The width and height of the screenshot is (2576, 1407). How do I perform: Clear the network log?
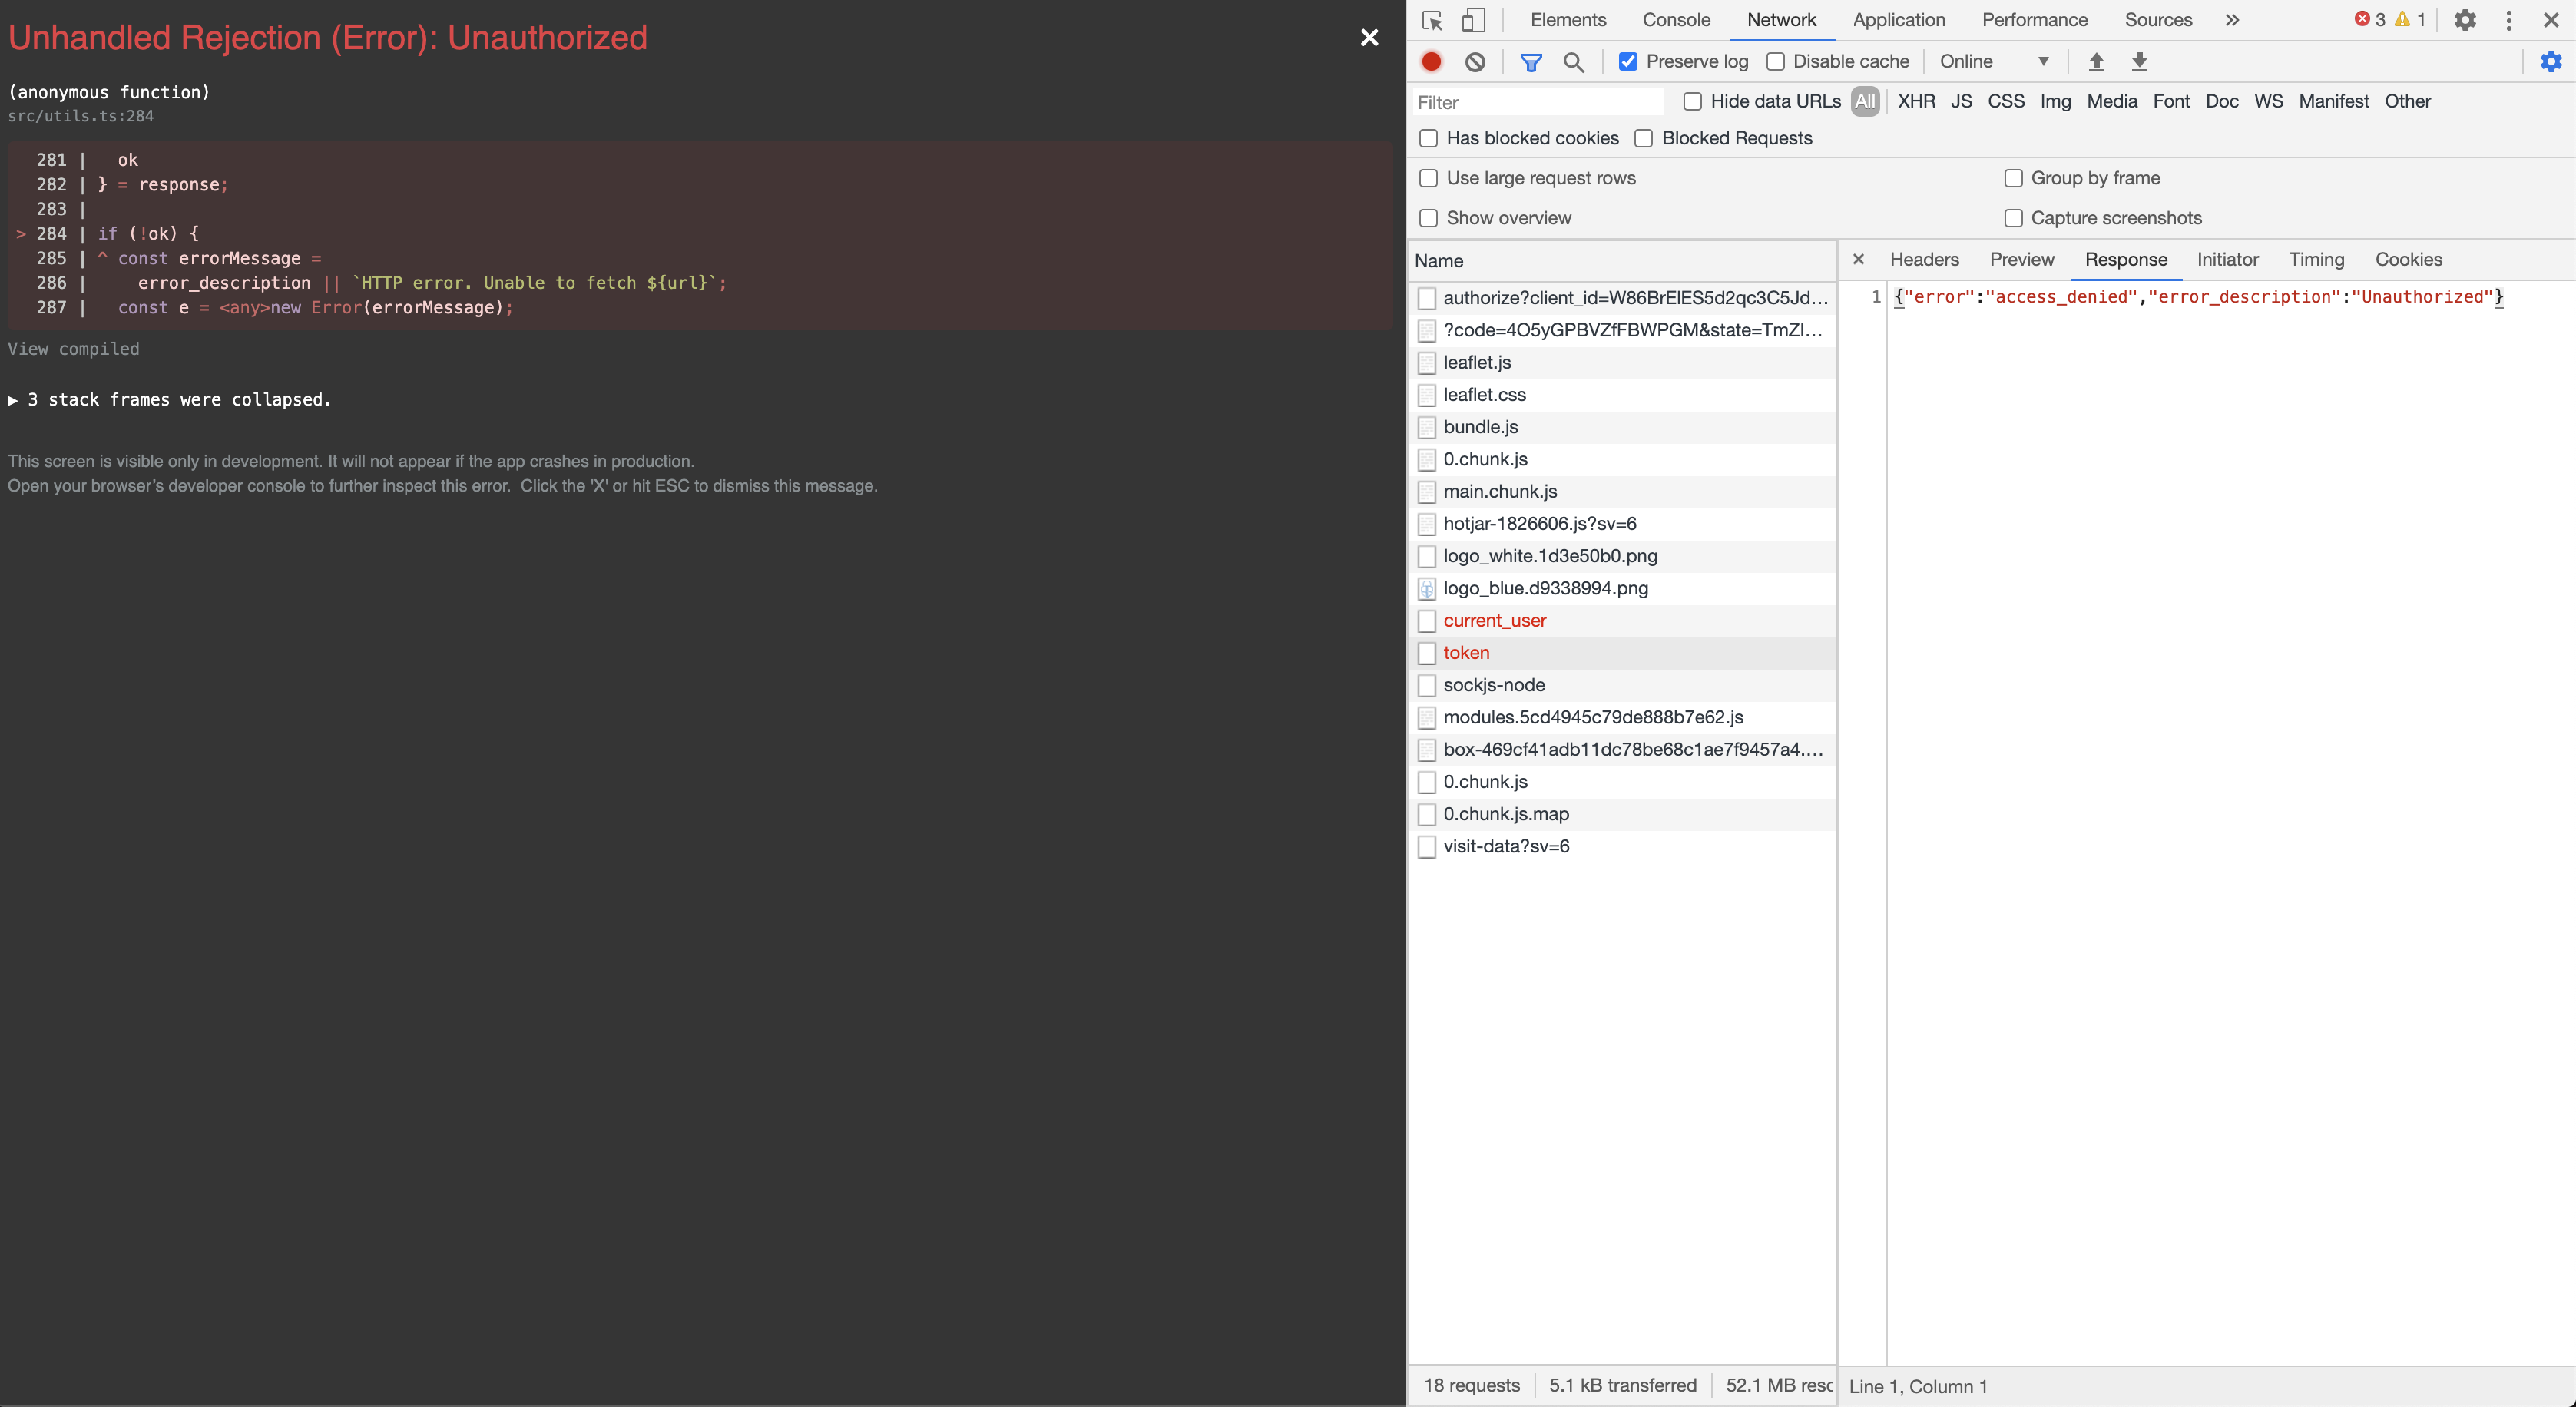[x=1475, y=62]
